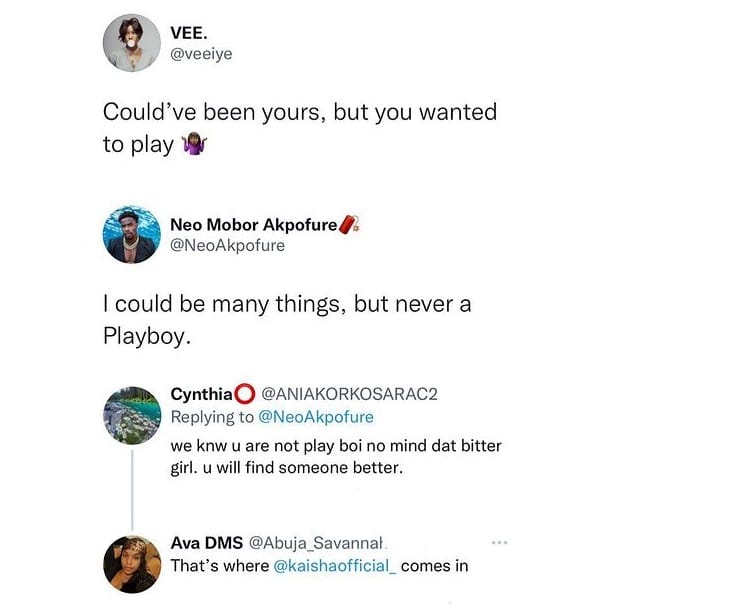Click the 'VEE.' display name
Image resolution: width=747 pixels, height=613 pixels.
click(x=188, y=33)
